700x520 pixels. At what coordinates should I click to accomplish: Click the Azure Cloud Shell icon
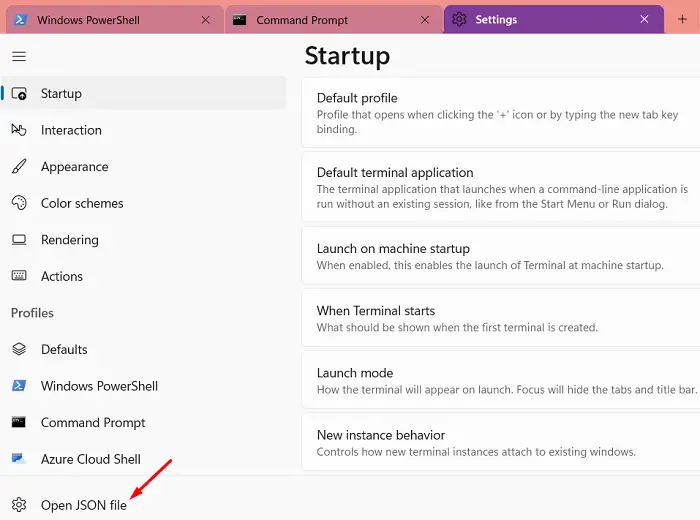[x=19, y=459]
